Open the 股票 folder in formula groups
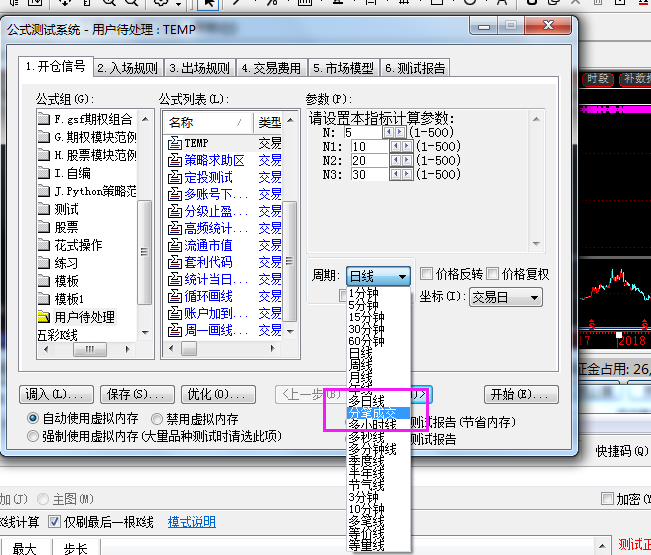The height and width of the screenshot is (555, 651). [45, 227]
